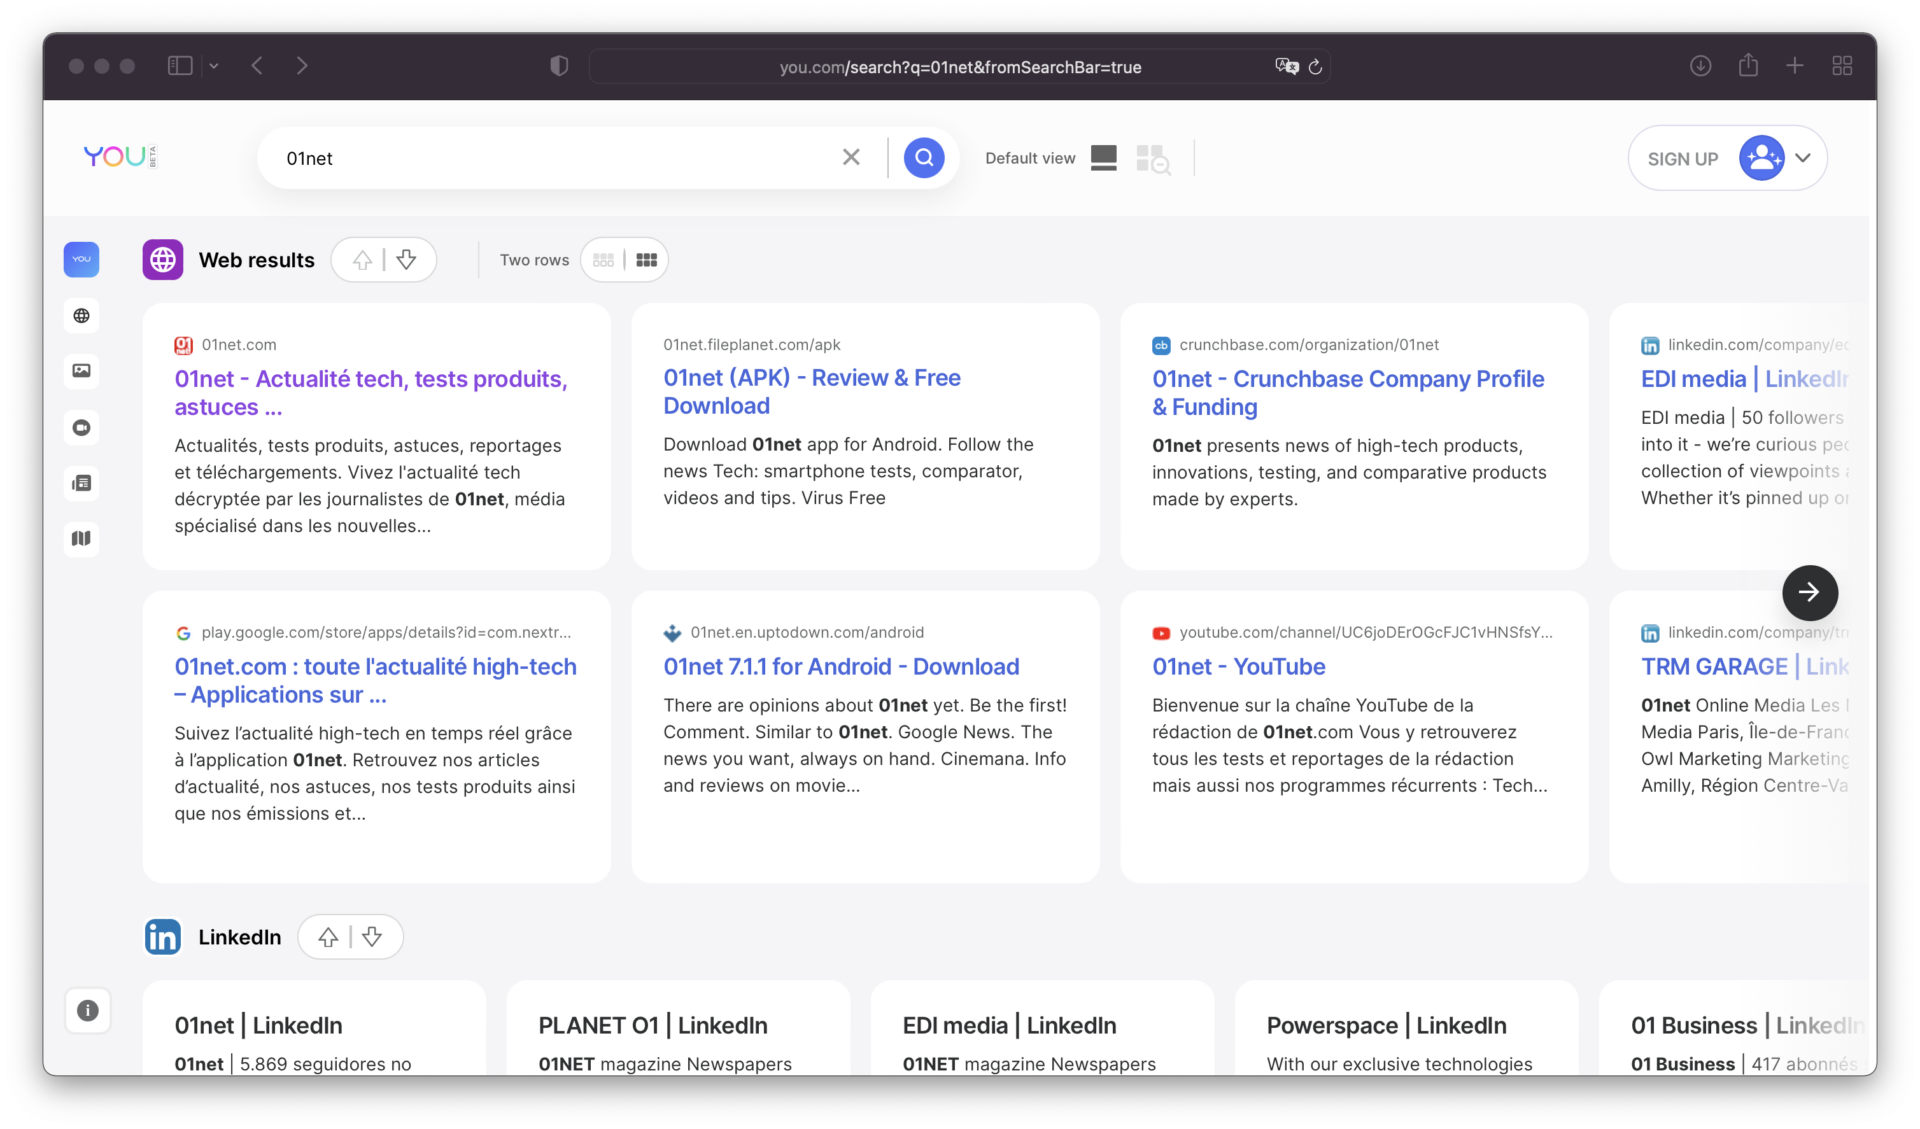
Task: Click the SIGN UP button
Action: click(1682, 159)
